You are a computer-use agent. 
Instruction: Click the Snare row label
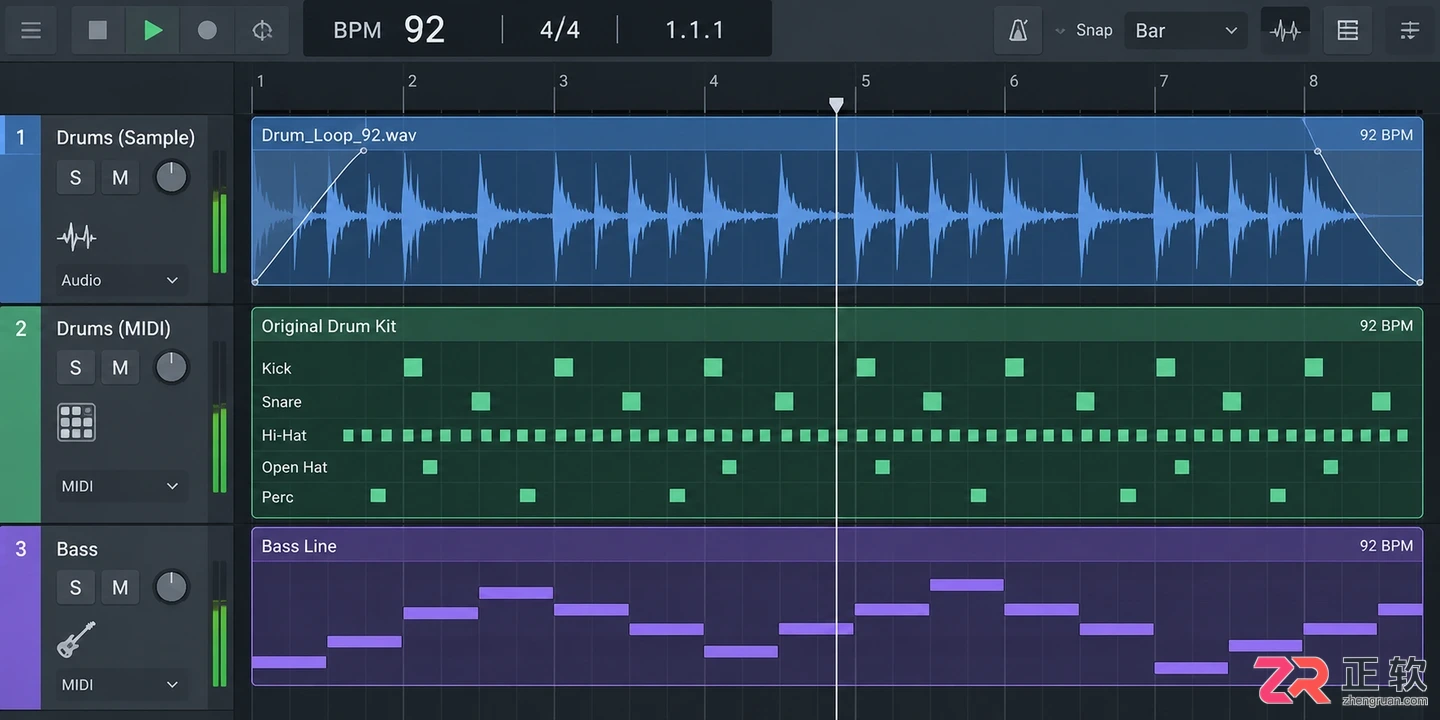click(281, 402)
